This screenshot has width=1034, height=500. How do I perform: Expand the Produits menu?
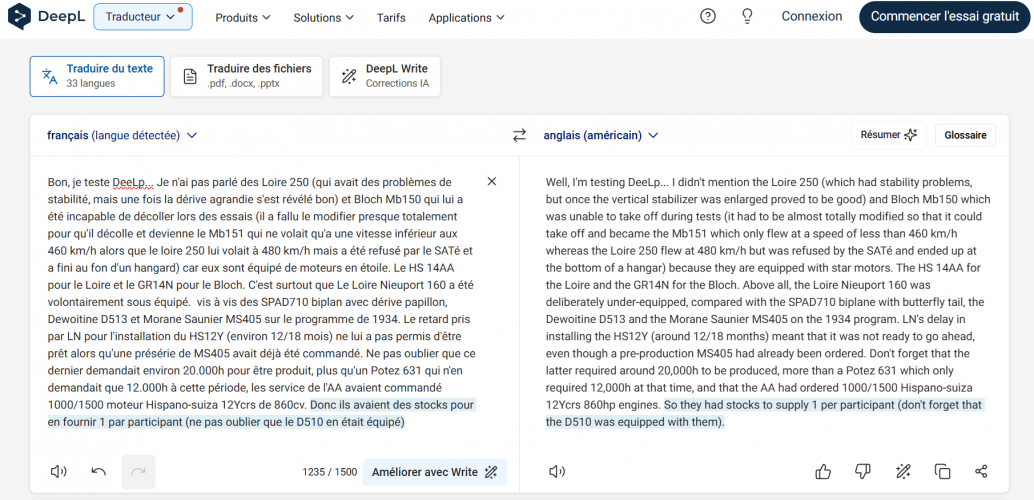tap(243, 18)
